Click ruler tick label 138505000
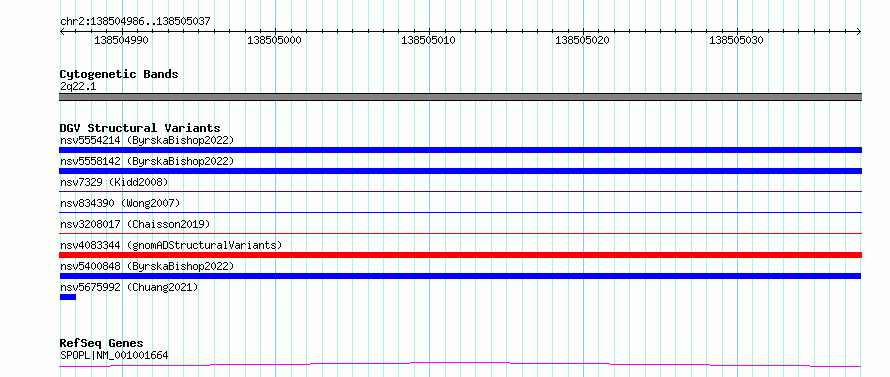Screen dimensions: 890x377 tap(275, 40)
